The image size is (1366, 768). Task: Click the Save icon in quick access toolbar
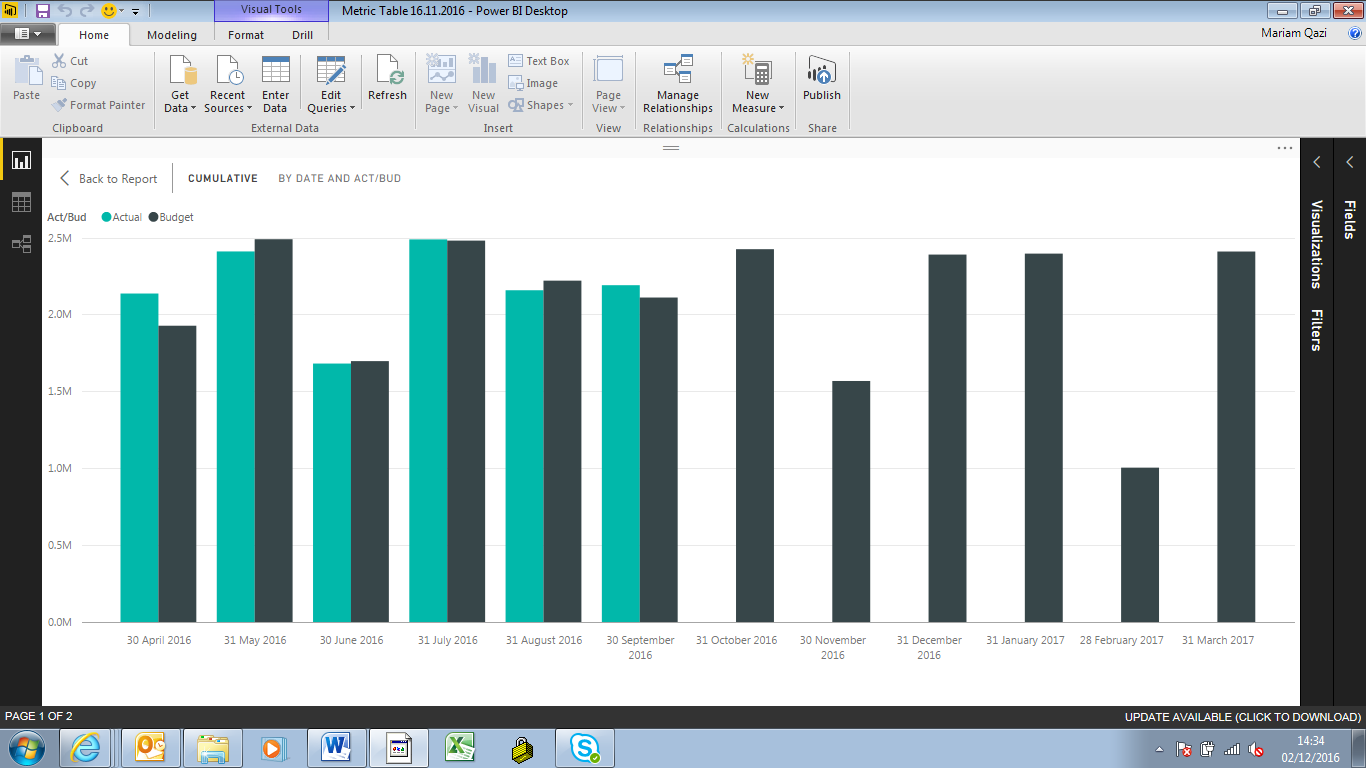click(42, 11)
